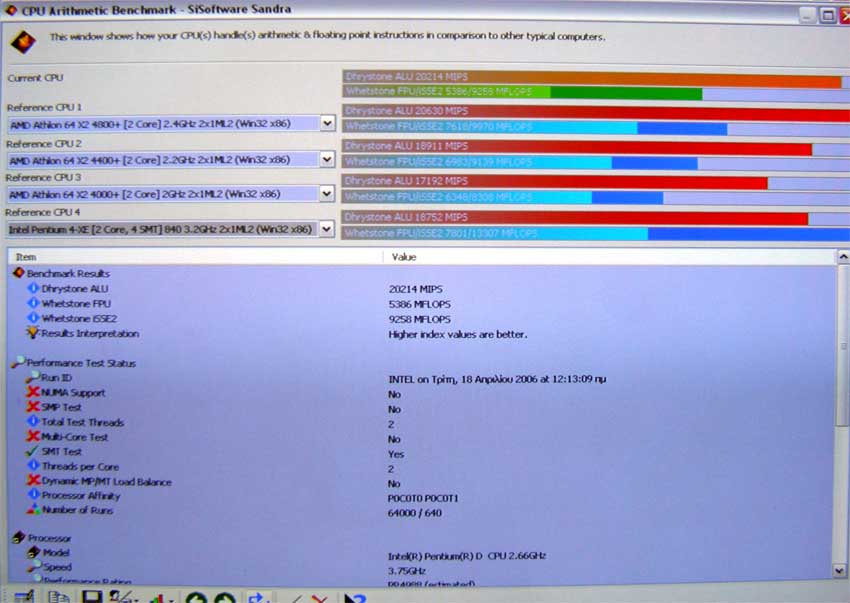Click 'Intel(R) Pentium(R) D CPU 2.66GHz' value
The width and height of the screenshot is (850, 603).
tap(467, 556)
